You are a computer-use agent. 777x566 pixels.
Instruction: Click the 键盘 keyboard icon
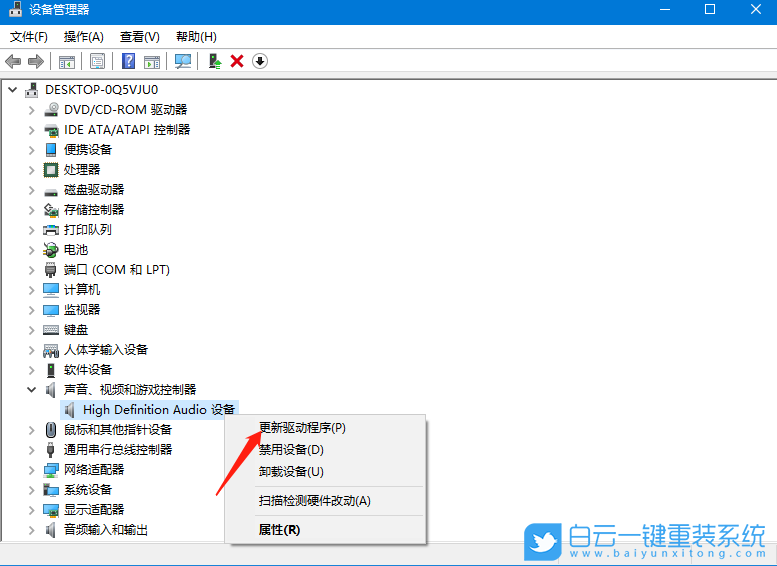(51, 330)
